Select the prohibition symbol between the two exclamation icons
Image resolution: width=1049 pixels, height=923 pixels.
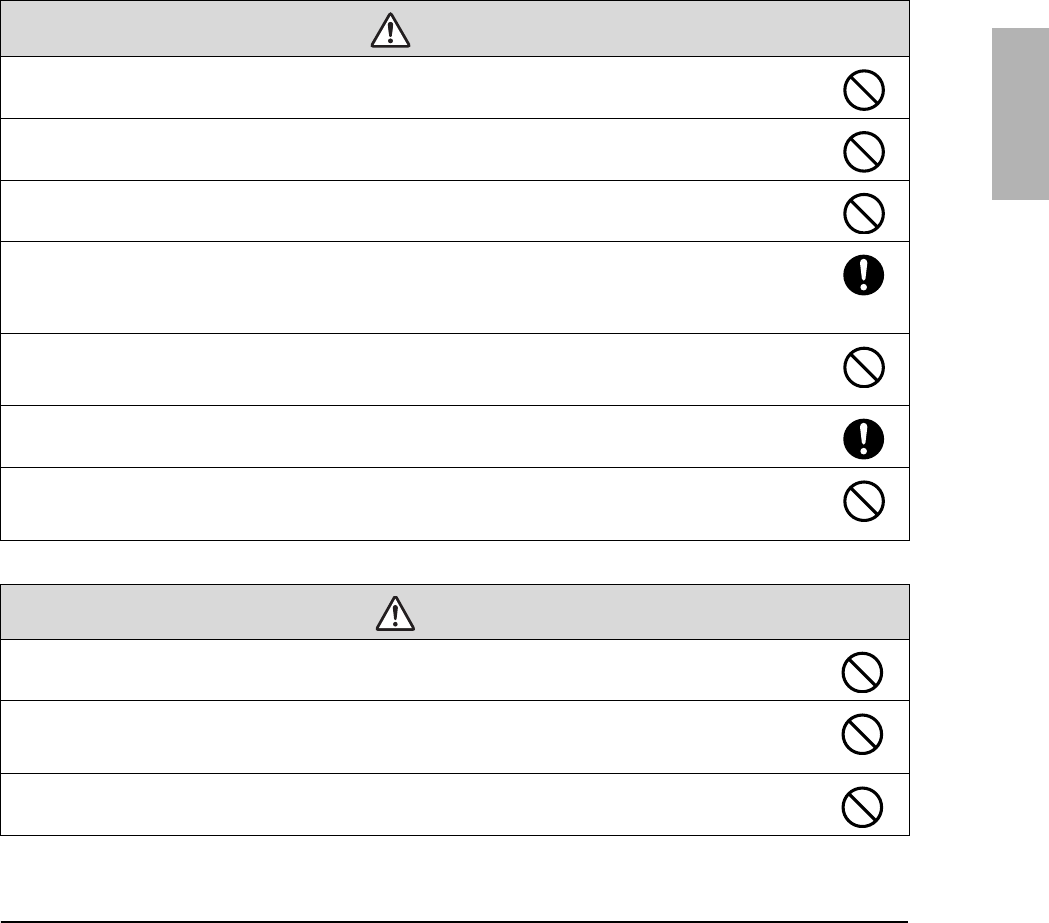pyautogui.click(x=861, y=371)
